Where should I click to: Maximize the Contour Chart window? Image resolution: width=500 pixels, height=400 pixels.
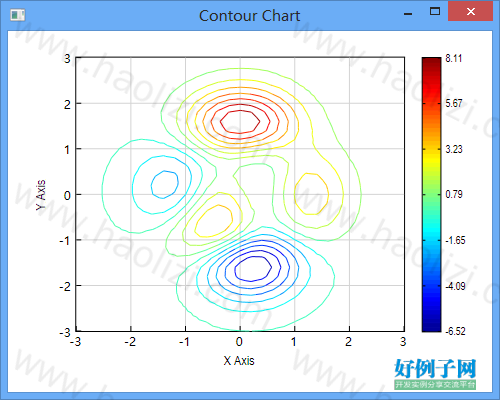click(435, 12)
